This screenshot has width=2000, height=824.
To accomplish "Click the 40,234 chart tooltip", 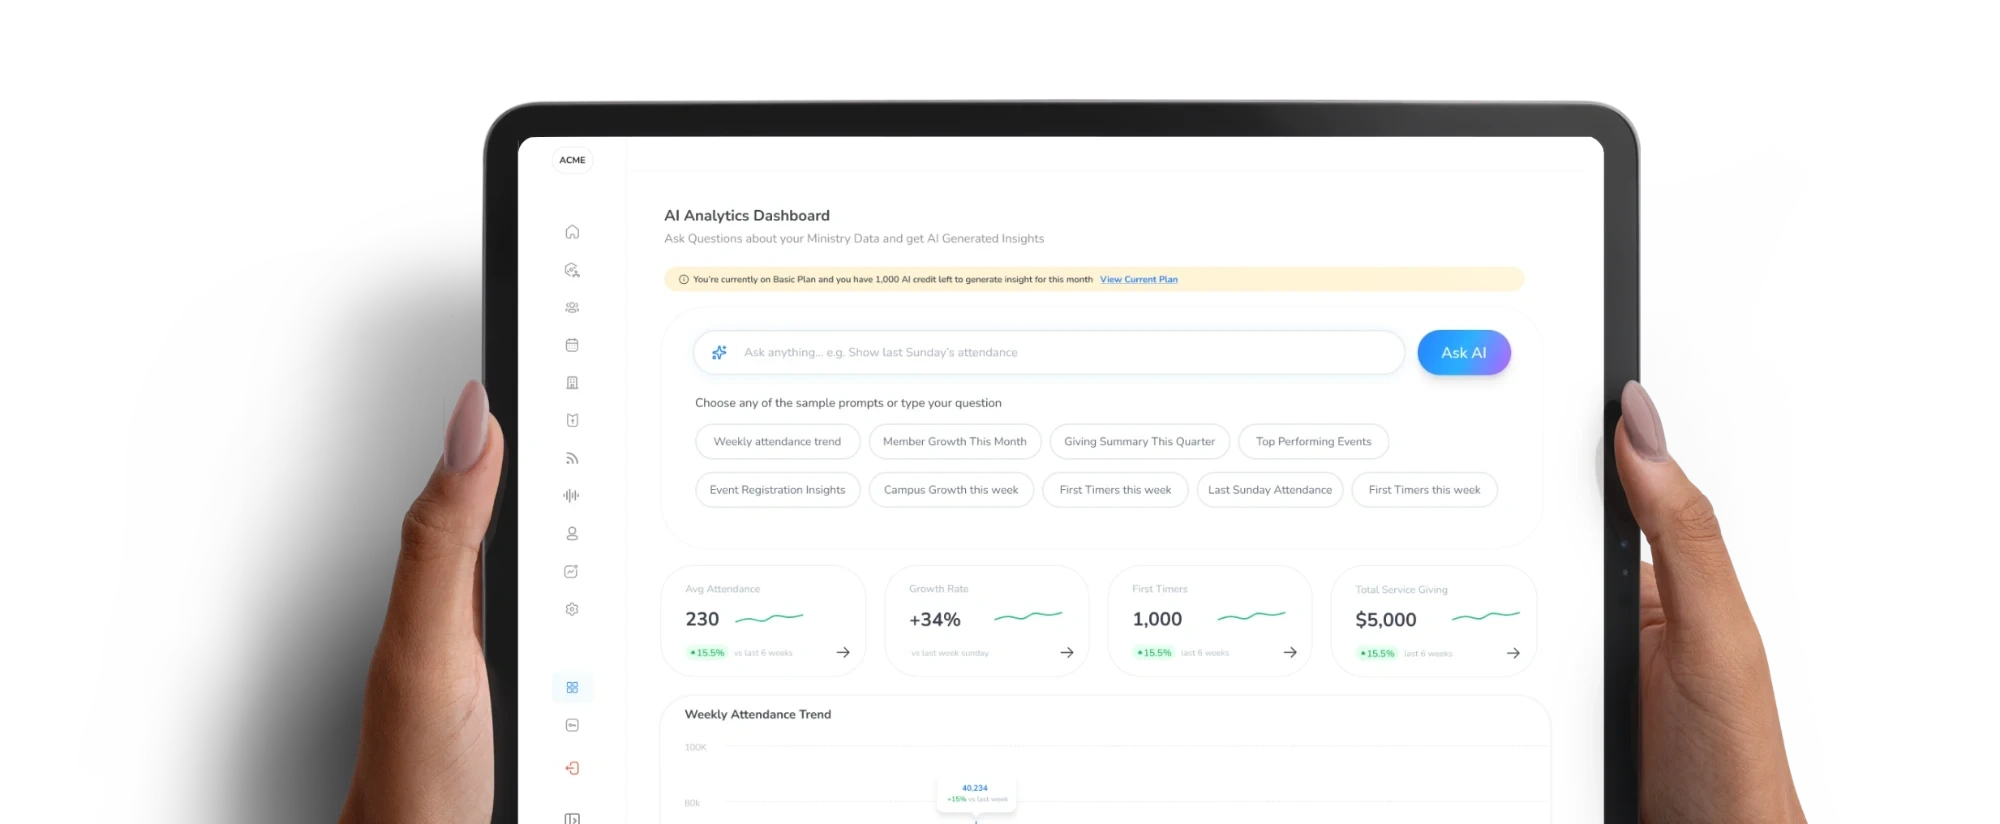I will pyautogui.click(x=976, y=794).
